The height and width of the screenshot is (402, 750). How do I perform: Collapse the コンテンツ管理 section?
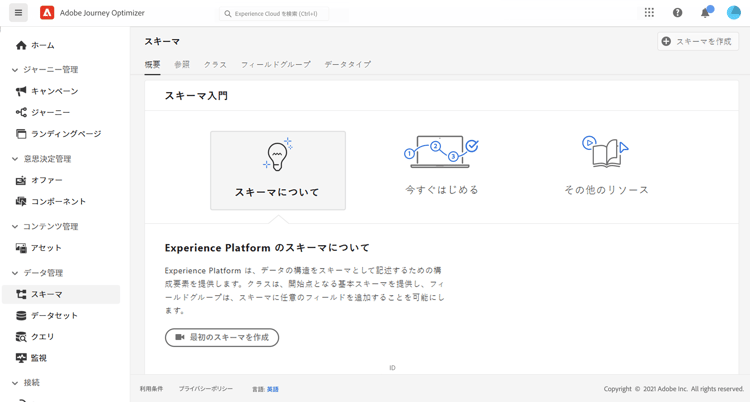[x=14, y=227]
